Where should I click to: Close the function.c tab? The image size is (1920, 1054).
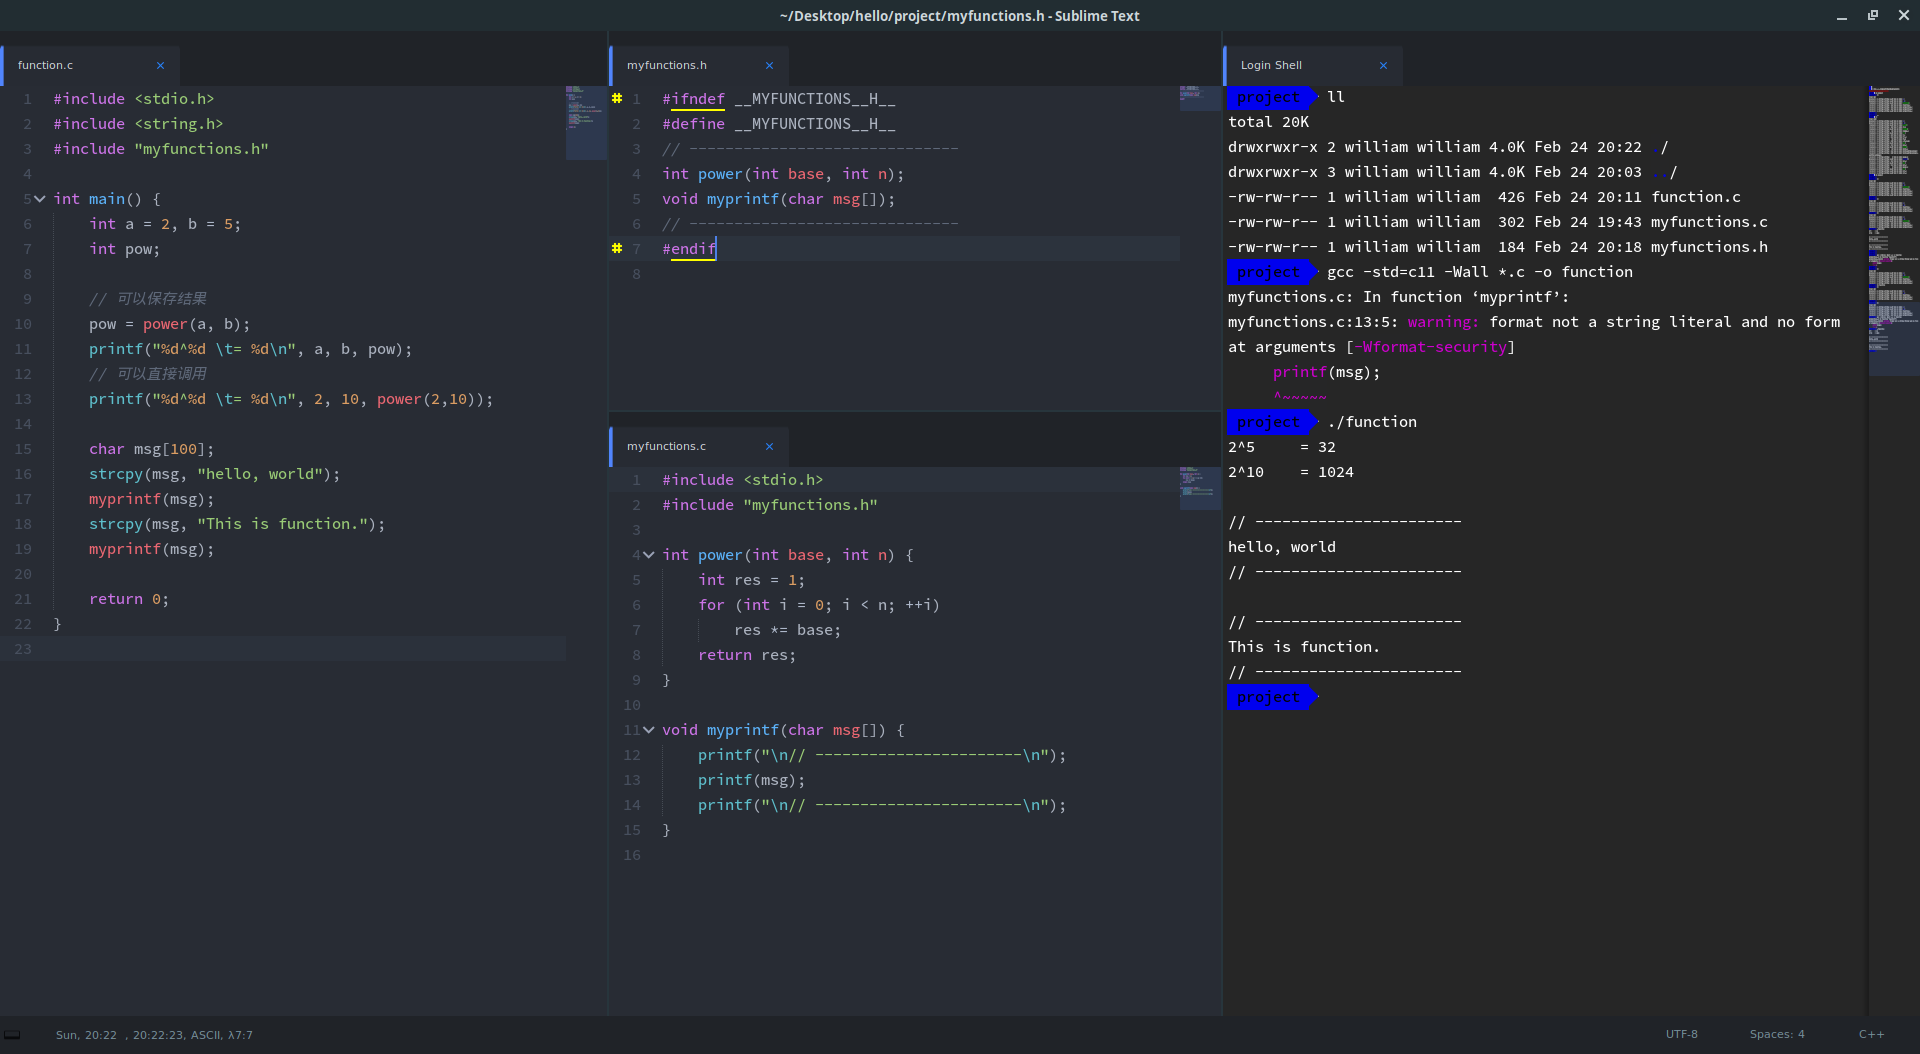tap(160, 66)
